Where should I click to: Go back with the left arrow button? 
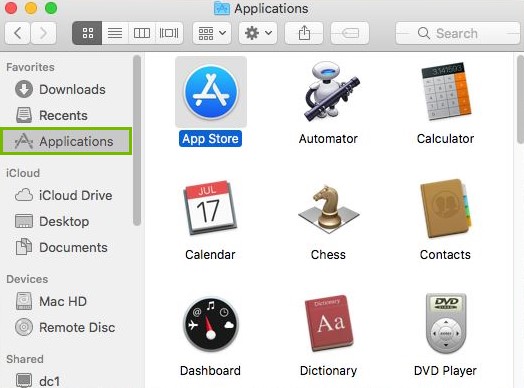click(18, 33)
